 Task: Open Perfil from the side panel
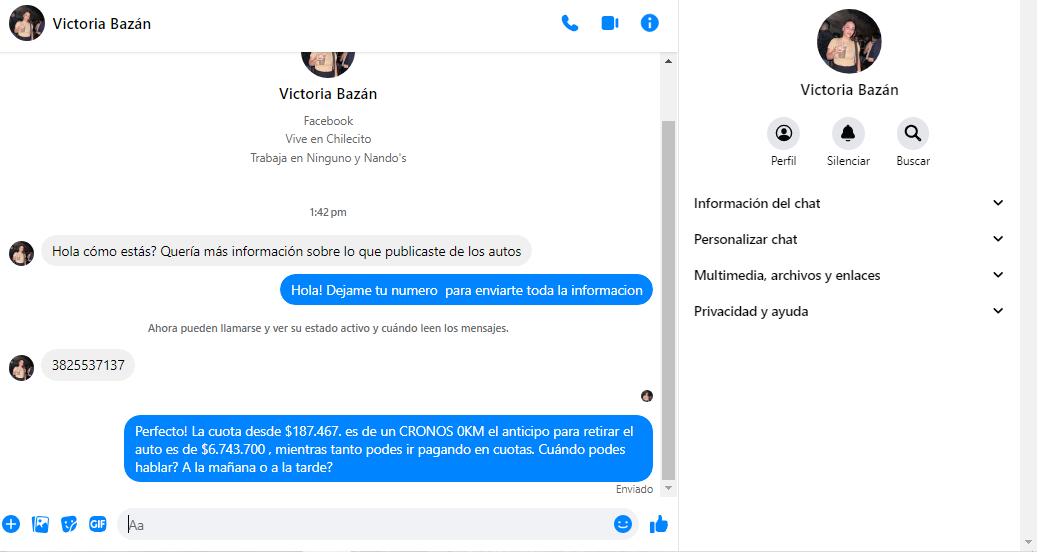tap(784, 142)
